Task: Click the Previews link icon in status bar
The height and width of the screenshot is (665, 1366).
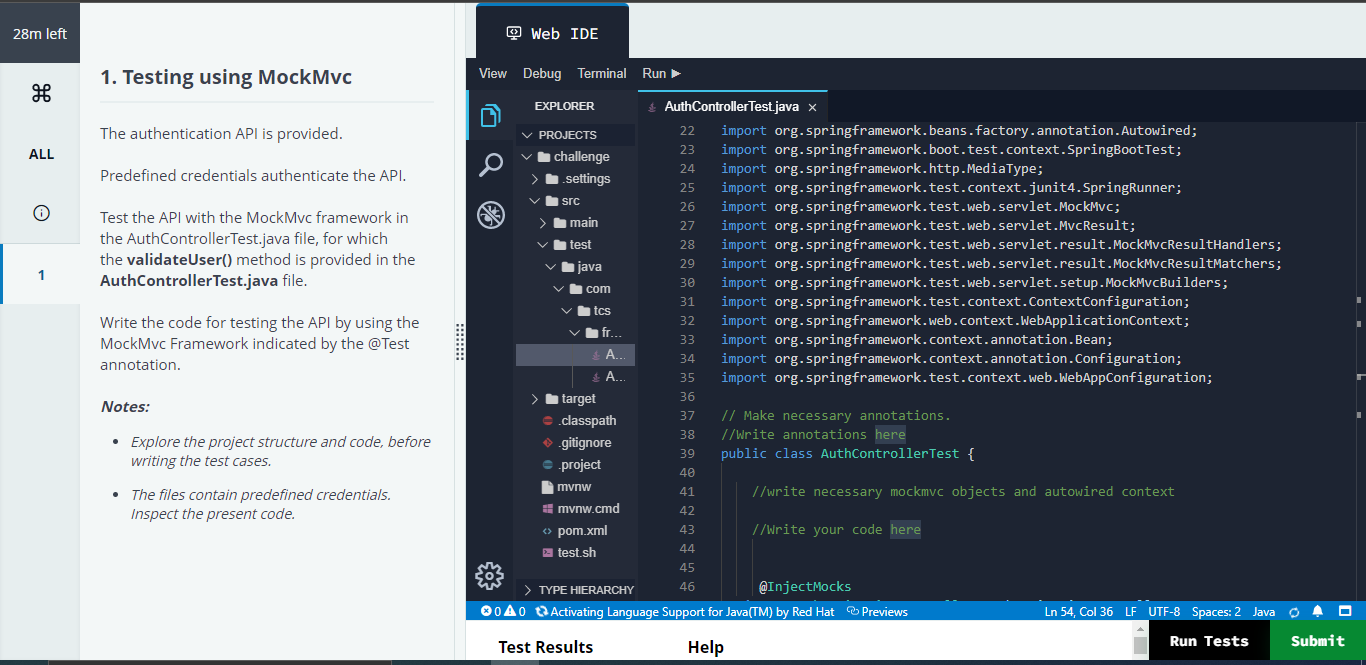Action: tap(853, 611)
